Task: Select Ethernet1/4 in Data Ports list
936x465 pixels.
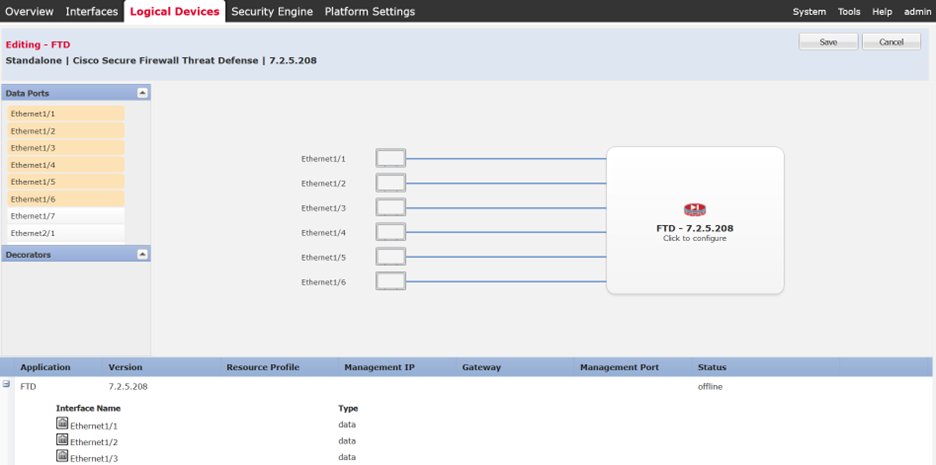Action: [66, 165]
